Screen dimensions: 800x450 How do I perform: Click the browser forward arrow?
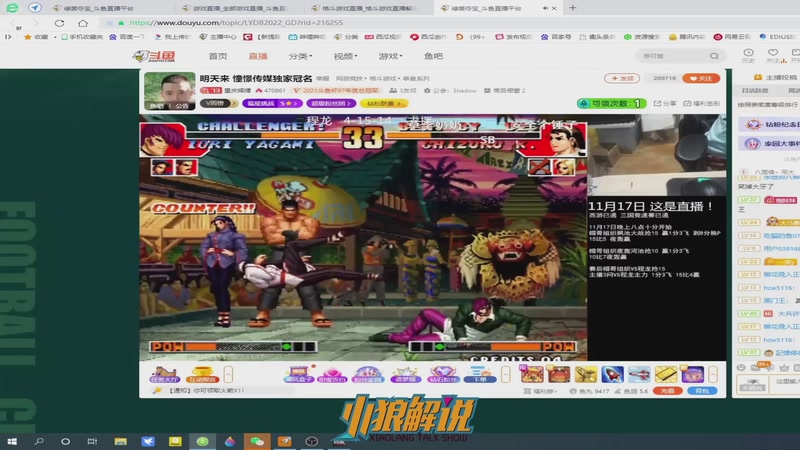[x=35, y=23]
